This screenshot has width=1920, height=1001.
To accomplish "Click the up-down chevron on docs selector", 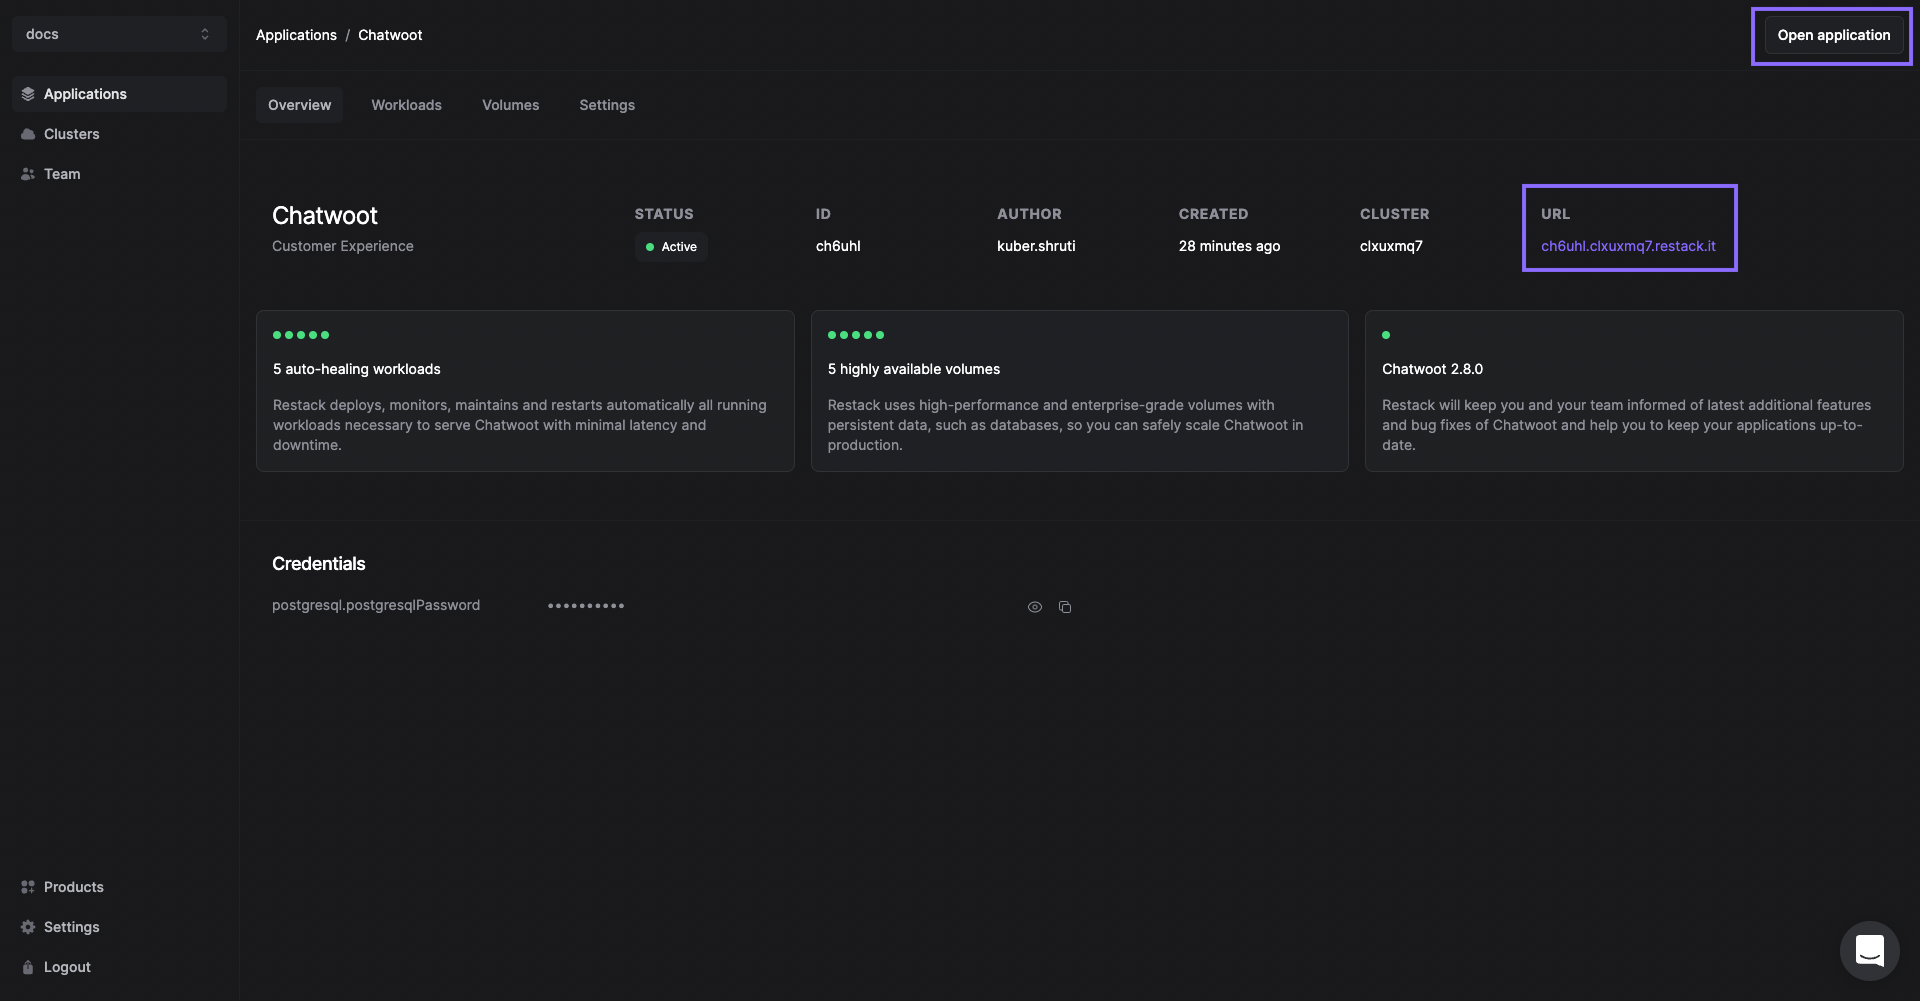I will pyautogui.click(x=205, y=34).
